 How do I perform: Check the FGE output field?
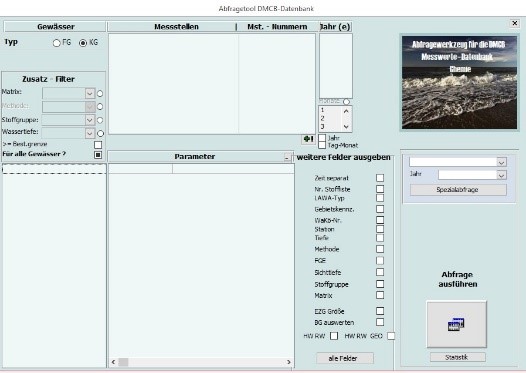click(x=380, y=260)
